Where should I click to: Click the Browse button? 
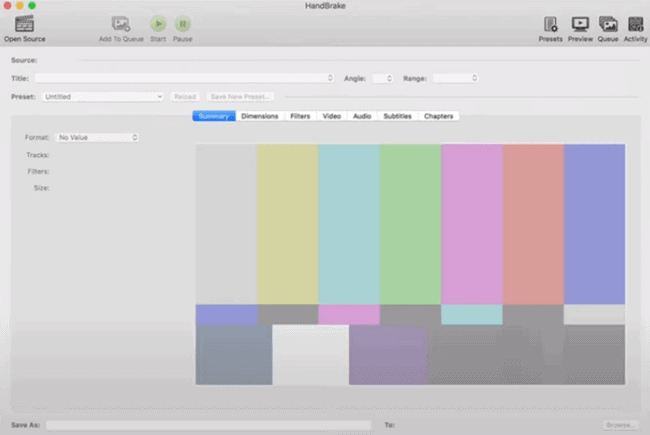tap(619, 425)
